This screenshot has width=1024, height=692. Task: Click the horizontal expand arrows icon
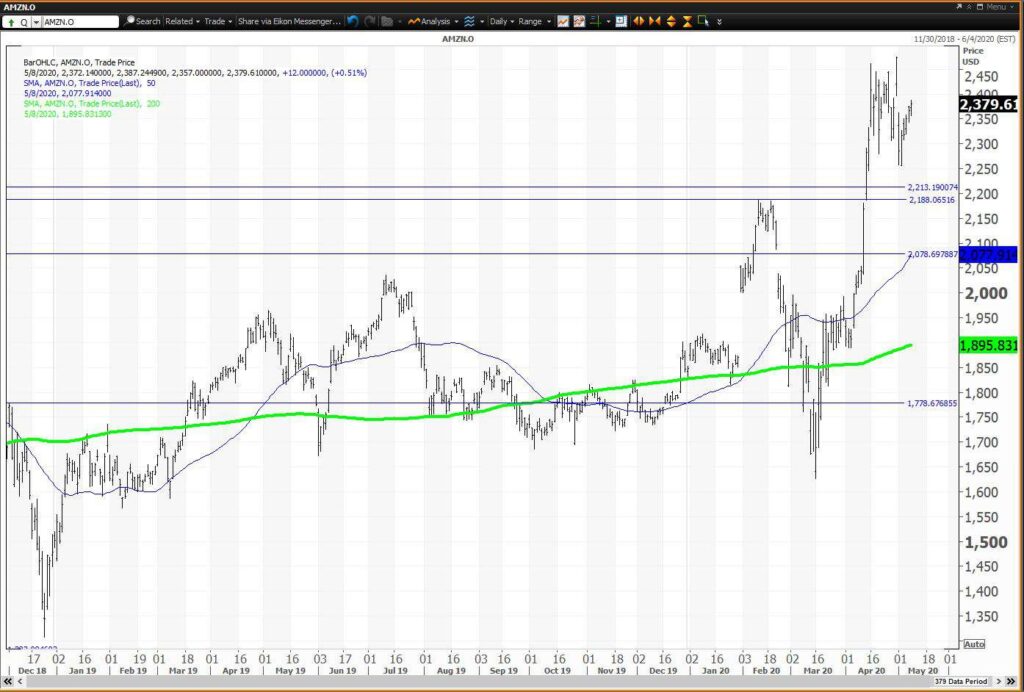coord(638,21)
